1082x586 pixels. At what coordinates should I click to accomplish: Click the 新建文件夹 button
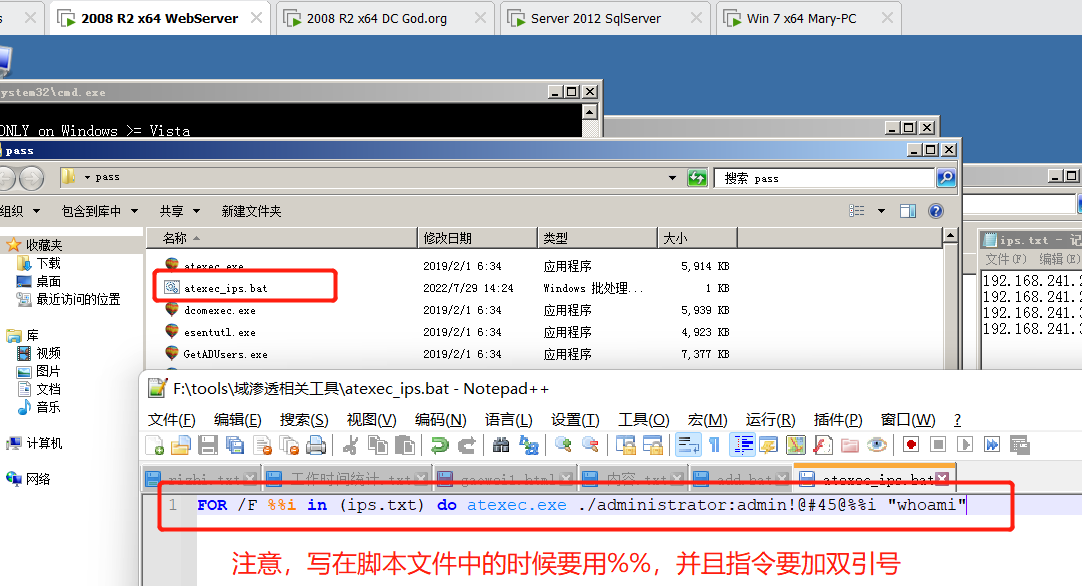pos(251,211)
